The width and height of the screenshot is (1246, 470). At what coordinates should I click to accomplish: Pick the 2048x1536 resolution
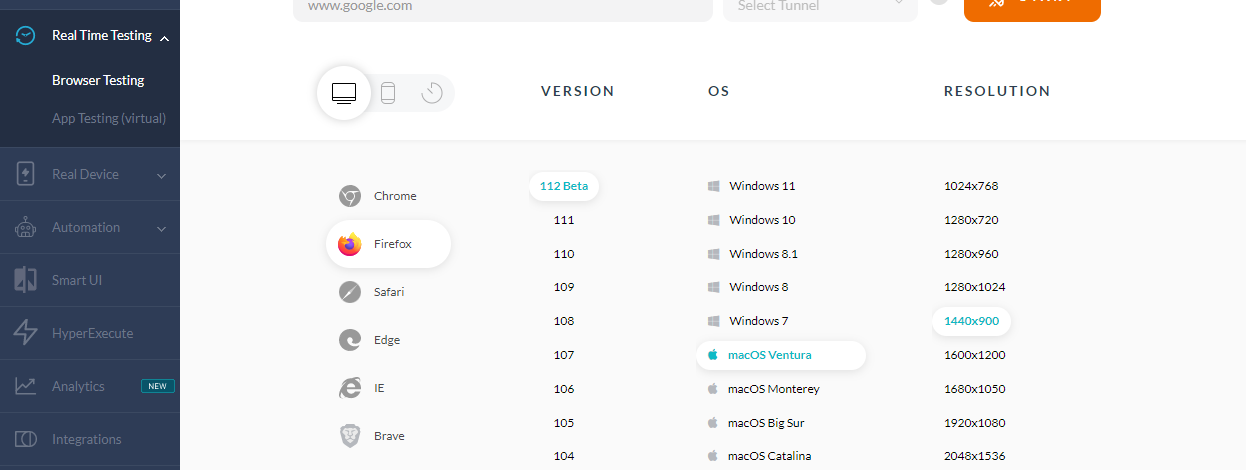click(975, 456)
